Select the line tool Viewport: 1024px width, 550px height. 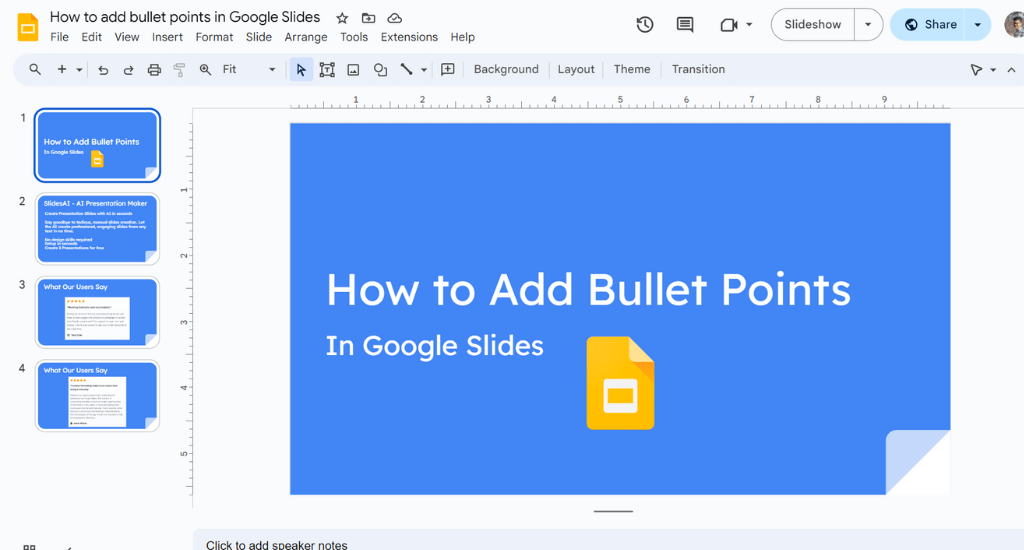(406, 69)
